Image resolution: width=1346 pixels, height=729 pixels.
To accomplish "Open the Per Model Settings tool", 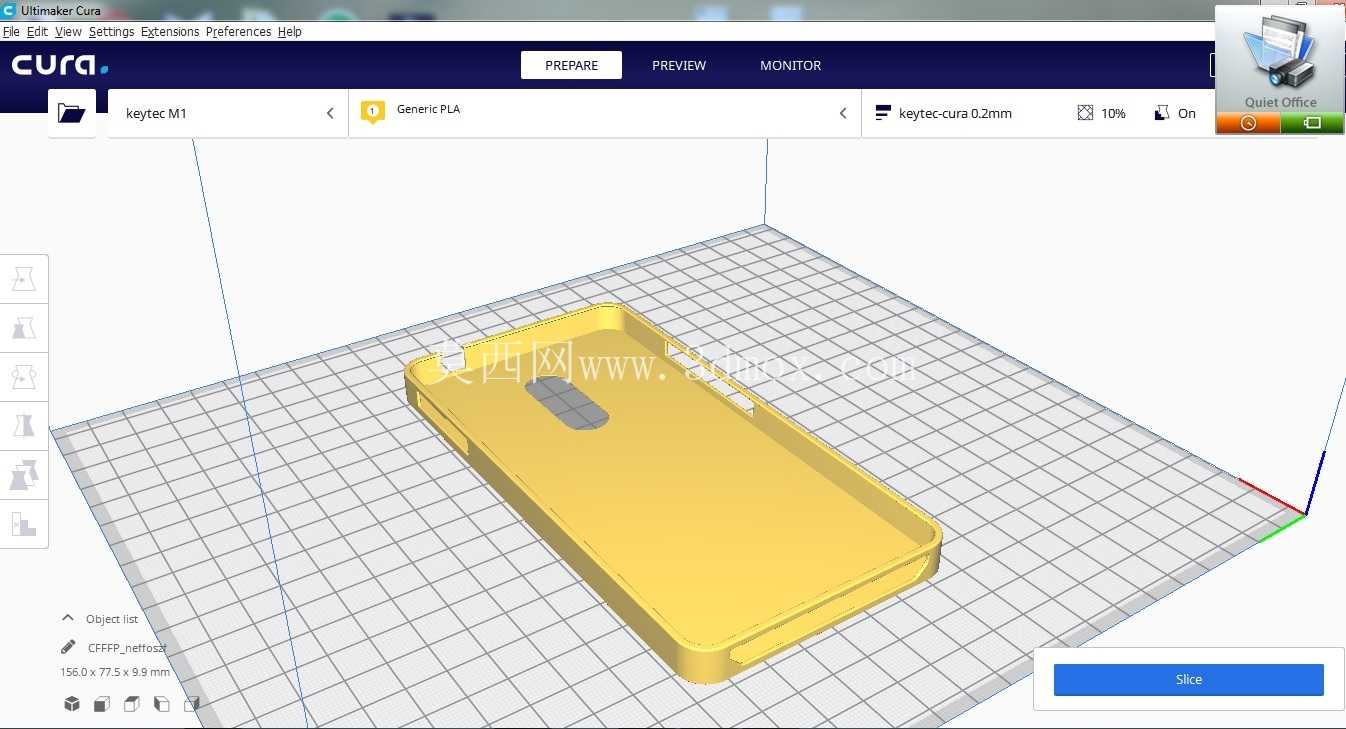I will tap(24, 475).
